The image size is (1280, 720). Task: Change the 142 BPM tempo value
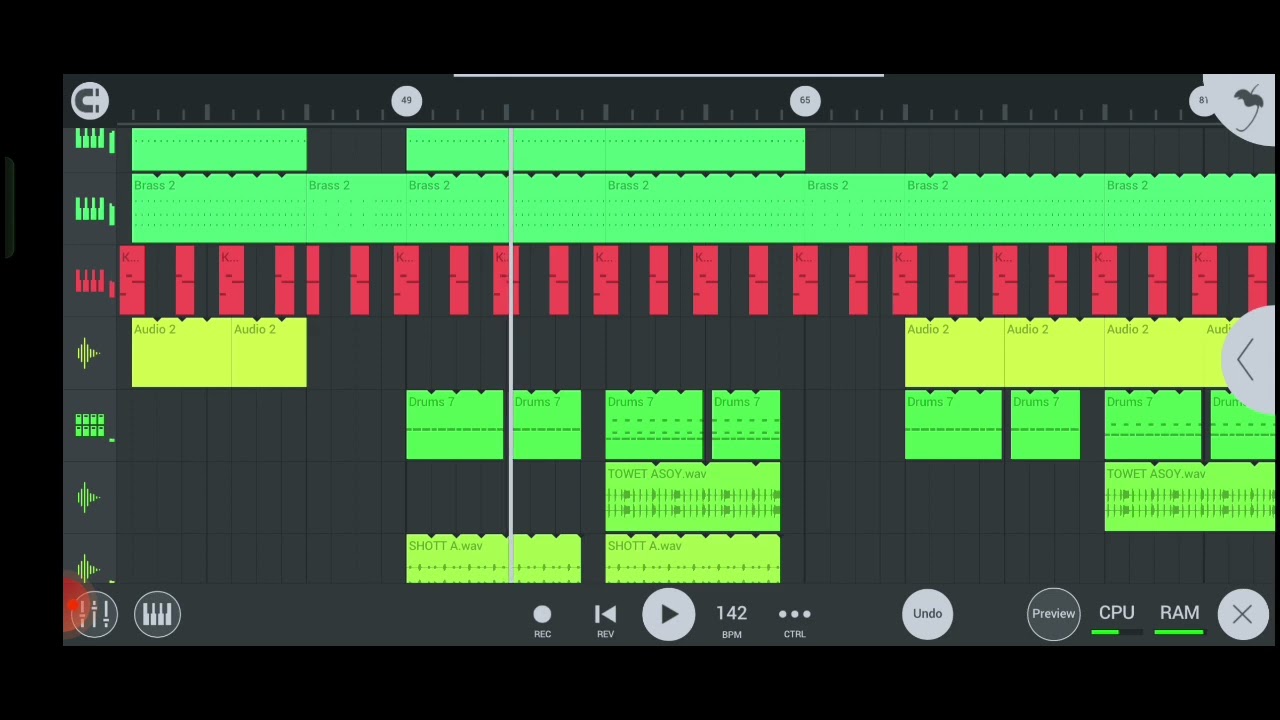pos(731,620)
